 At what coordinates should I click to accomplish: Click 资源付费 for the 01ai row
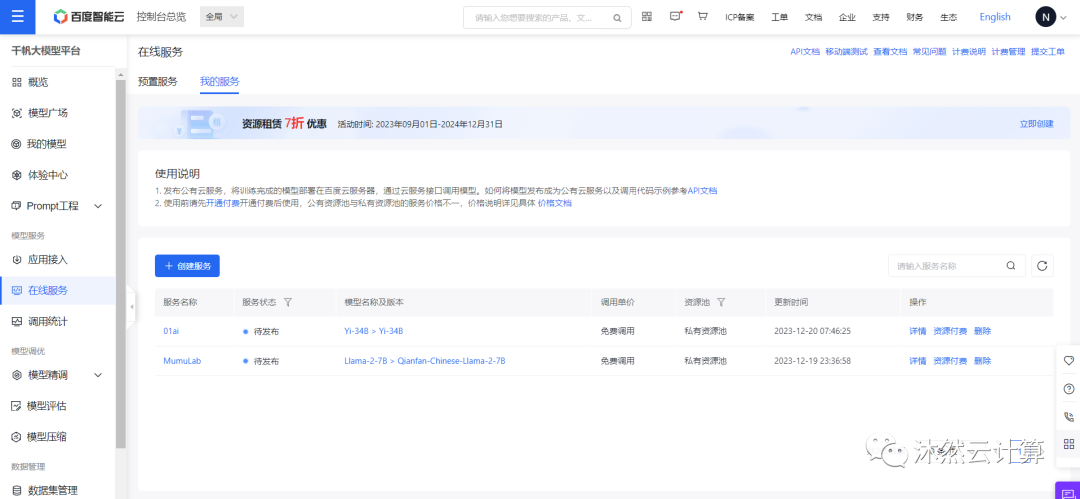click(x=950, y=331)
